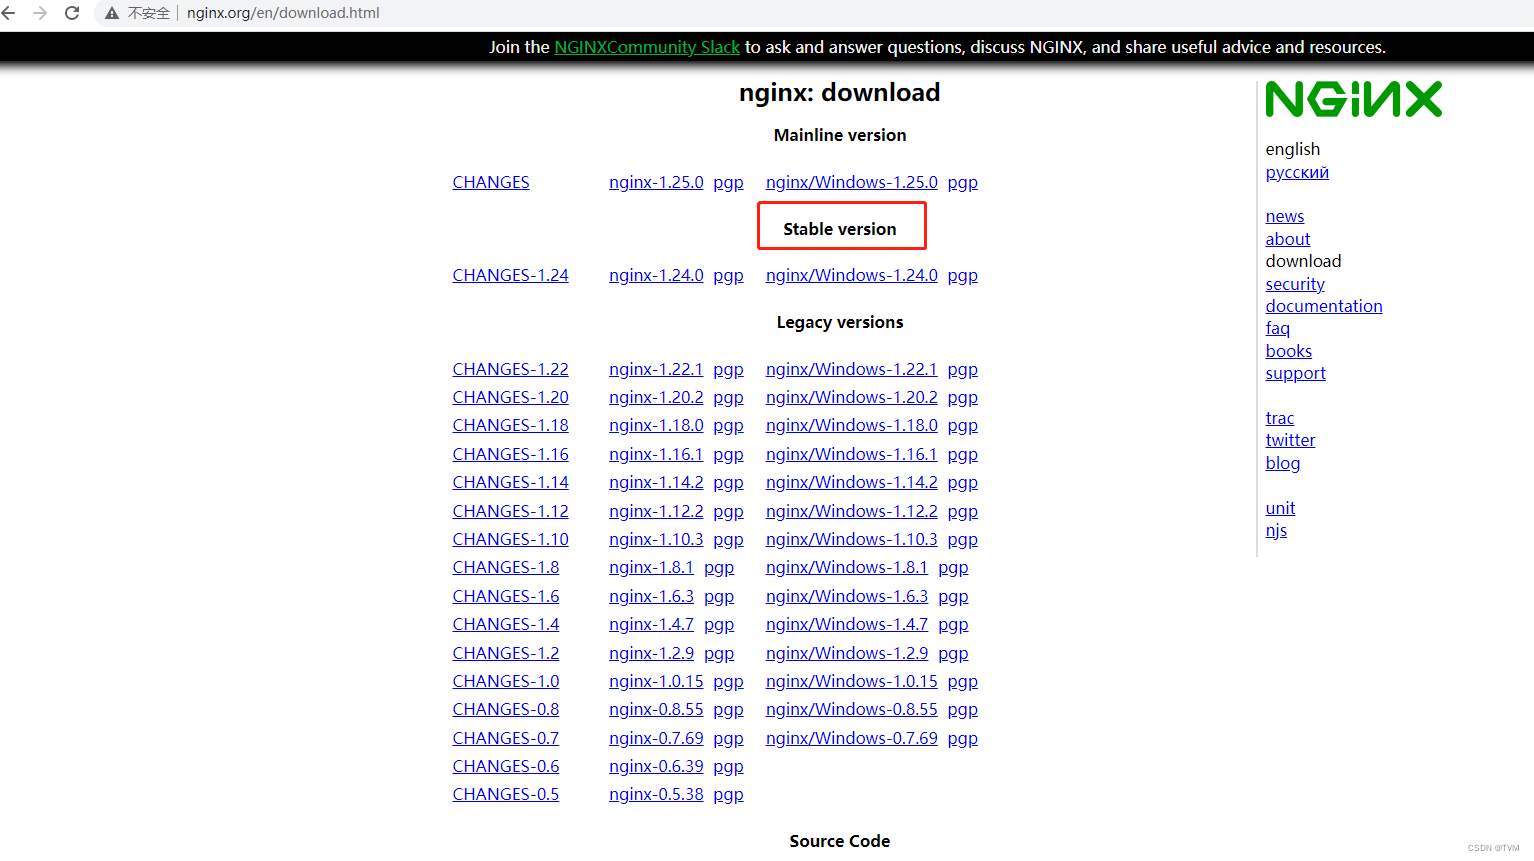
Task: Download nginx-1.18.0
Action: (656, 425)
